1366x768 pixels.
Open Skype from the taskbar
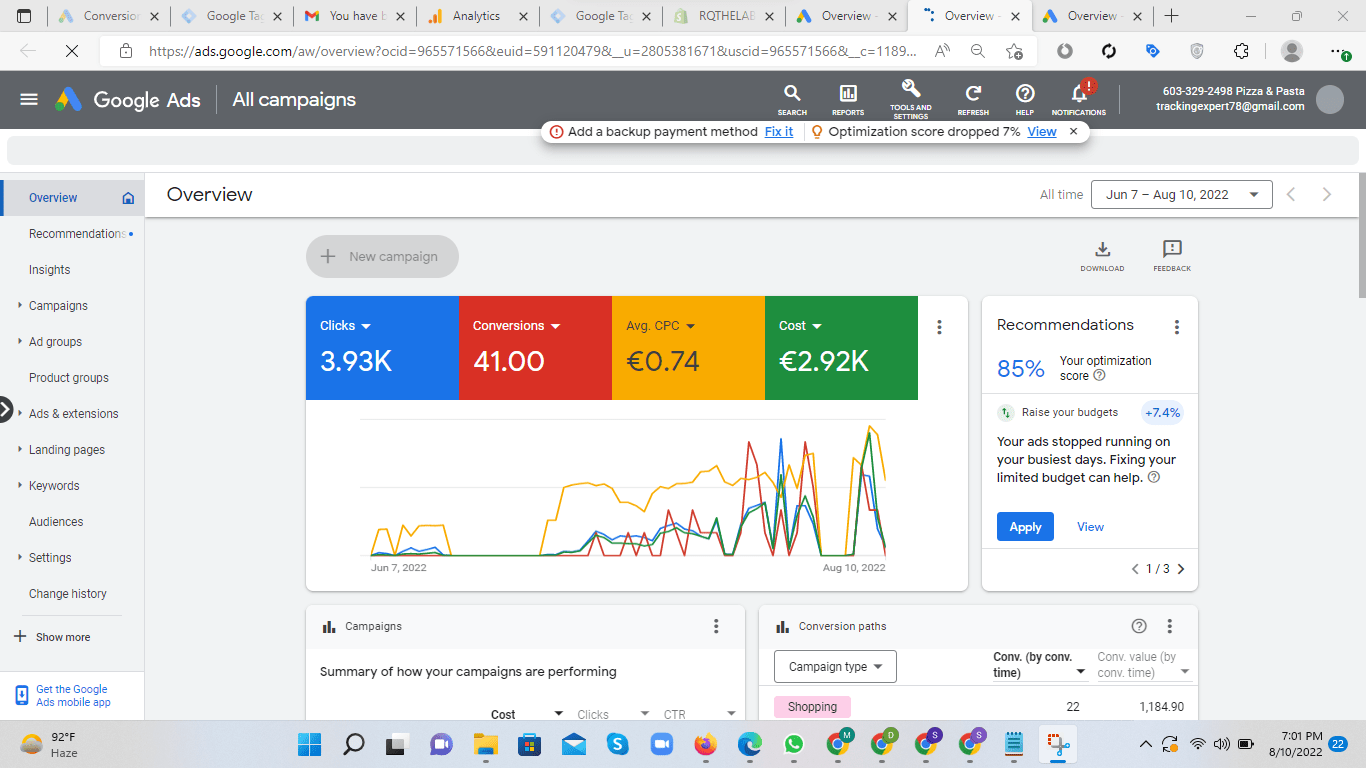coord(618,744)
